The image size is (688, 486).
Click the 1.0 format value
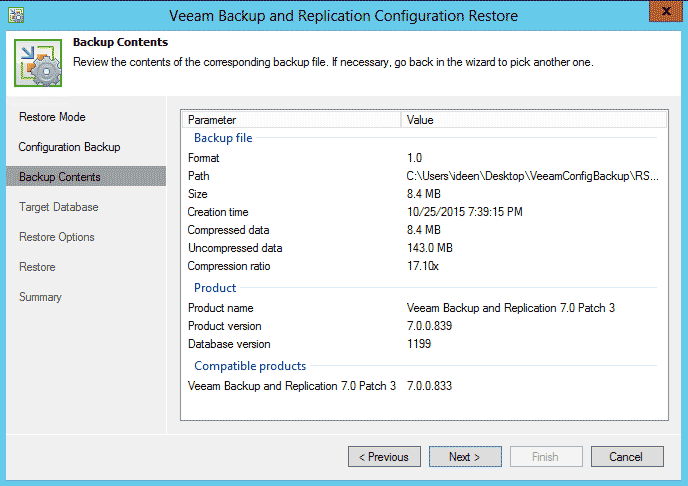pyautogui.click(x=415, y=158)
